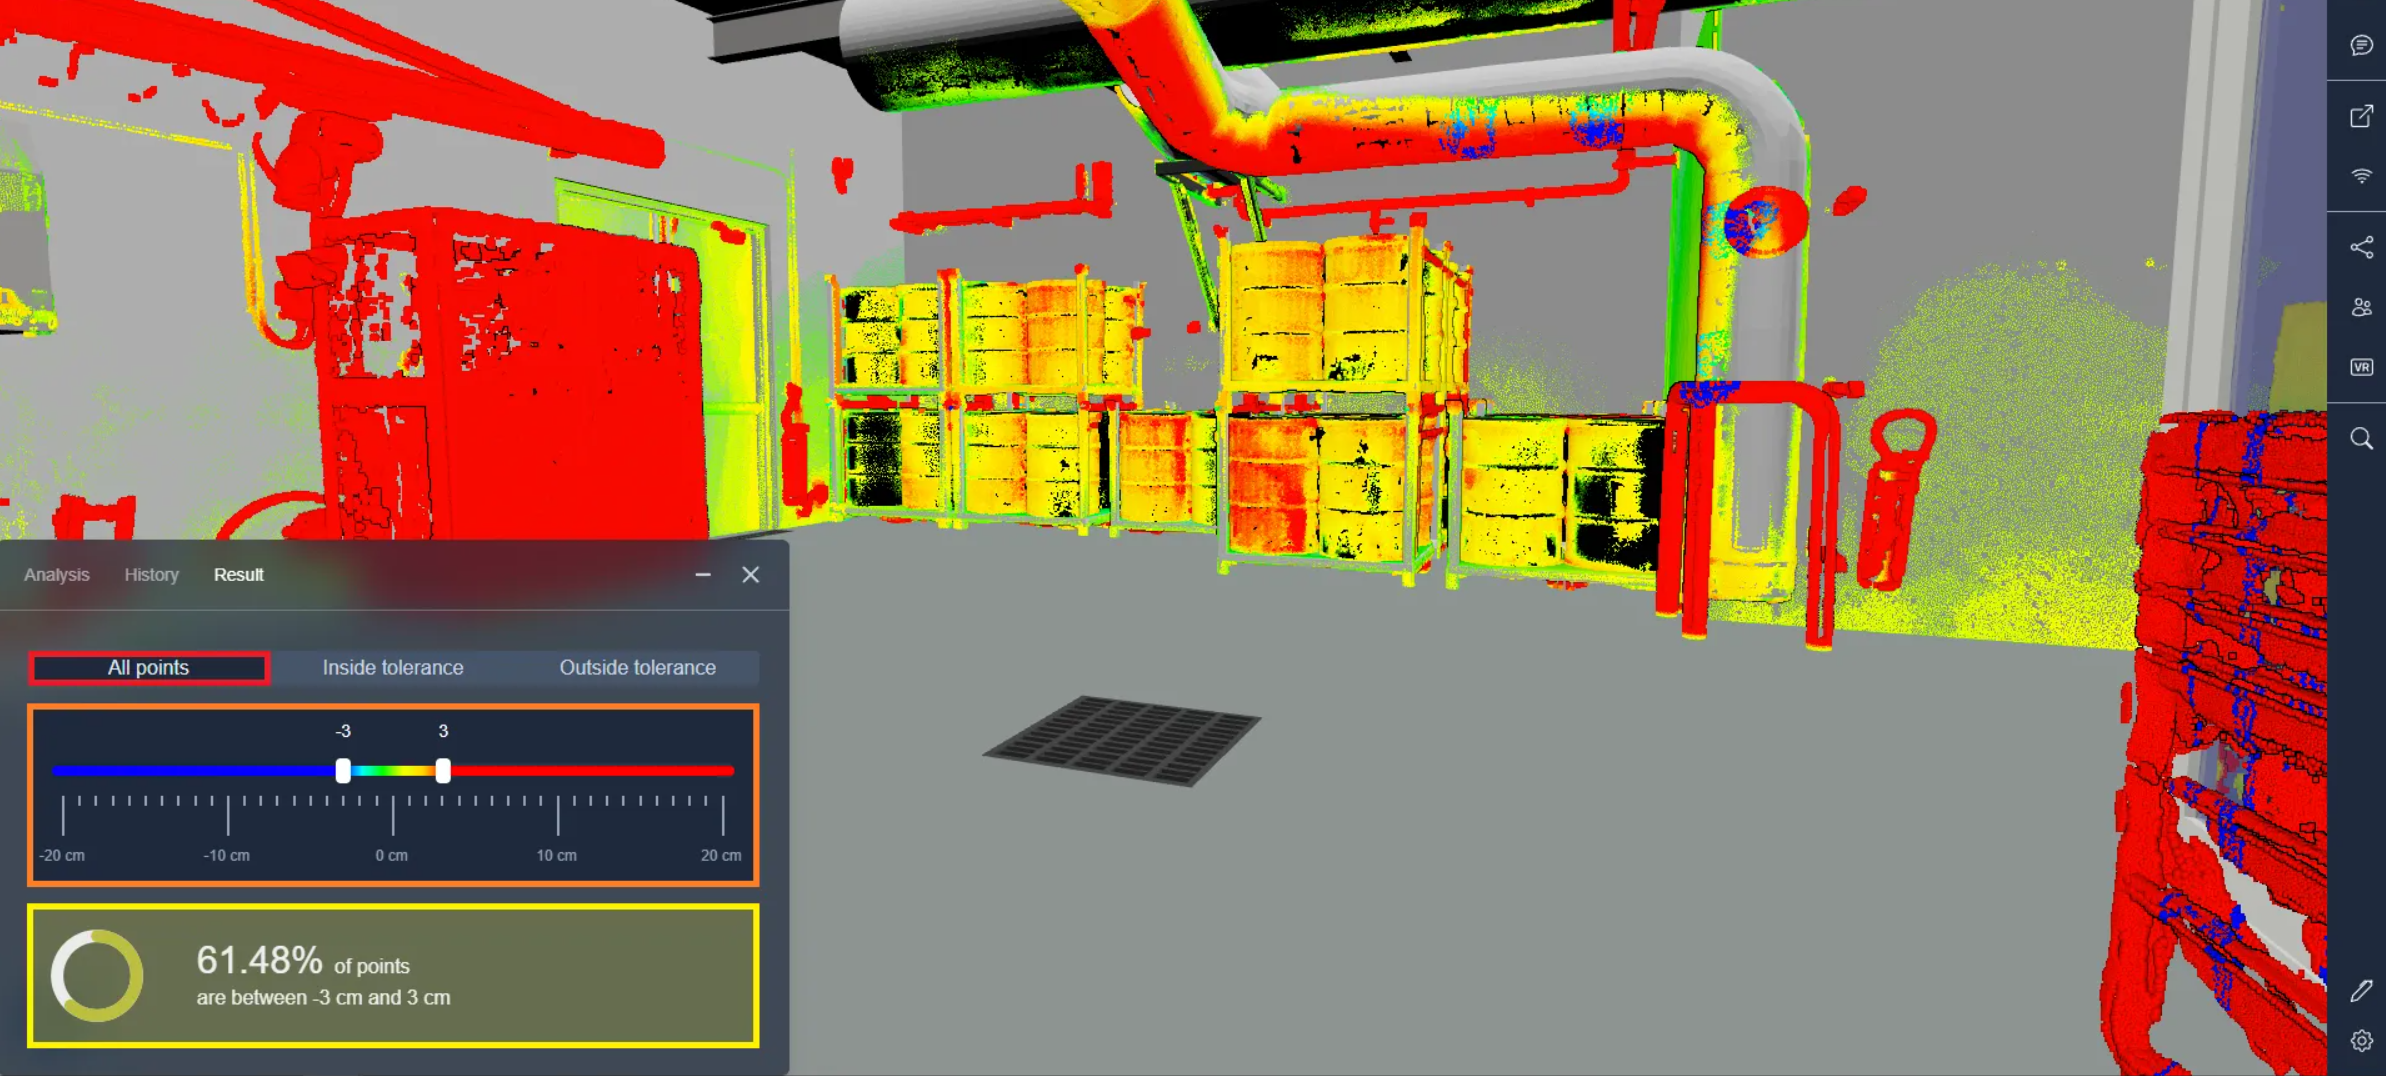Minimize the analysis result panel
Image resolution: width=2386 pixels, height=1076 pixels.
703,575
